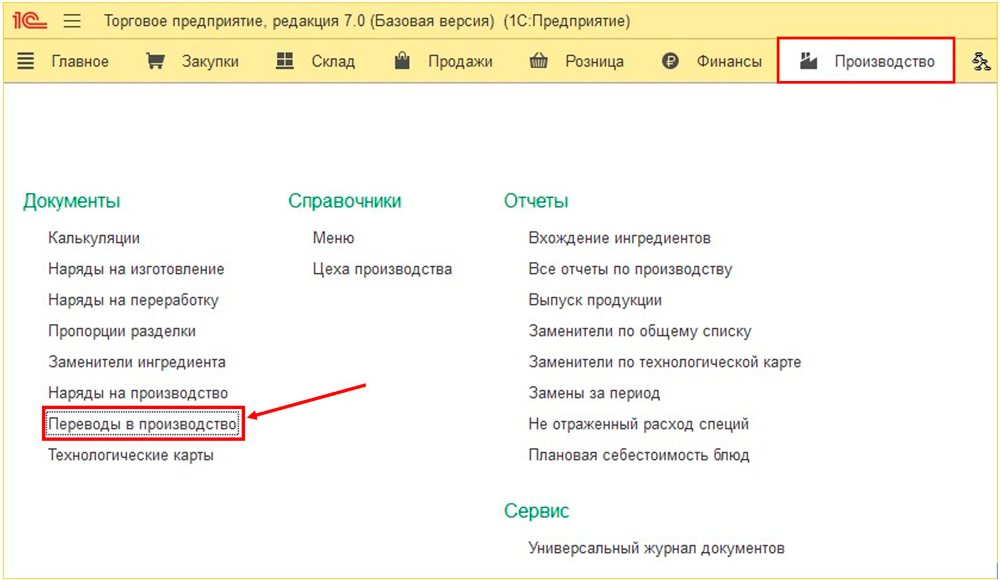Open Наряды на изготовление

pos(136,269)
